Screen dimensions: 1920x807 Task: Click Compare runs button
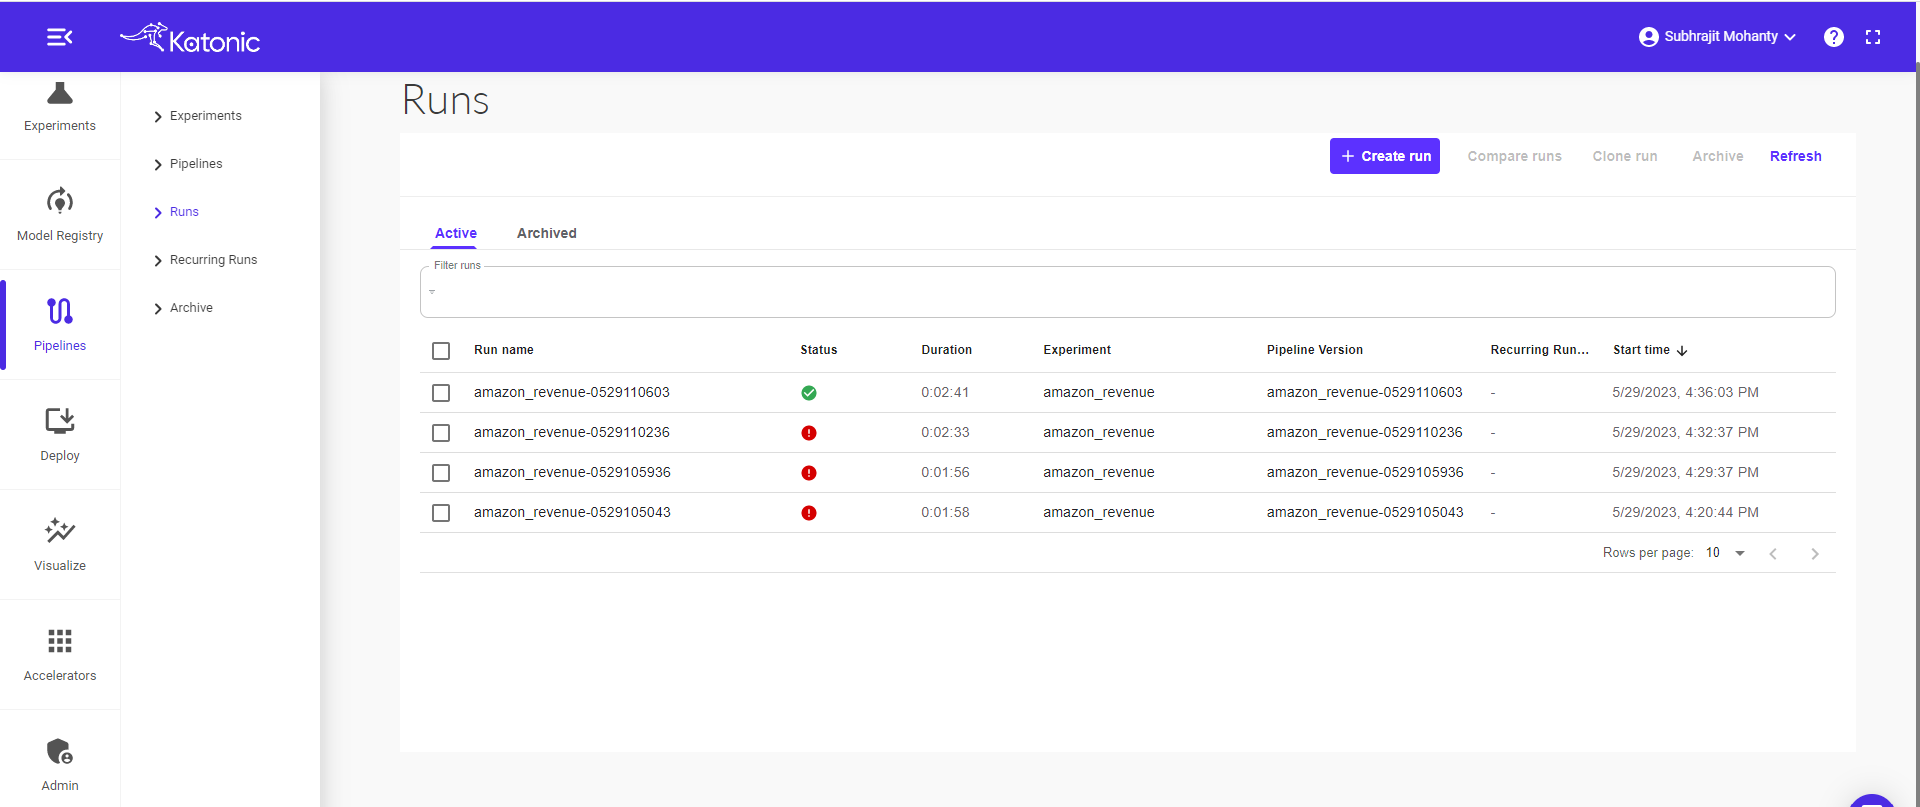(x=1514, y=156)
